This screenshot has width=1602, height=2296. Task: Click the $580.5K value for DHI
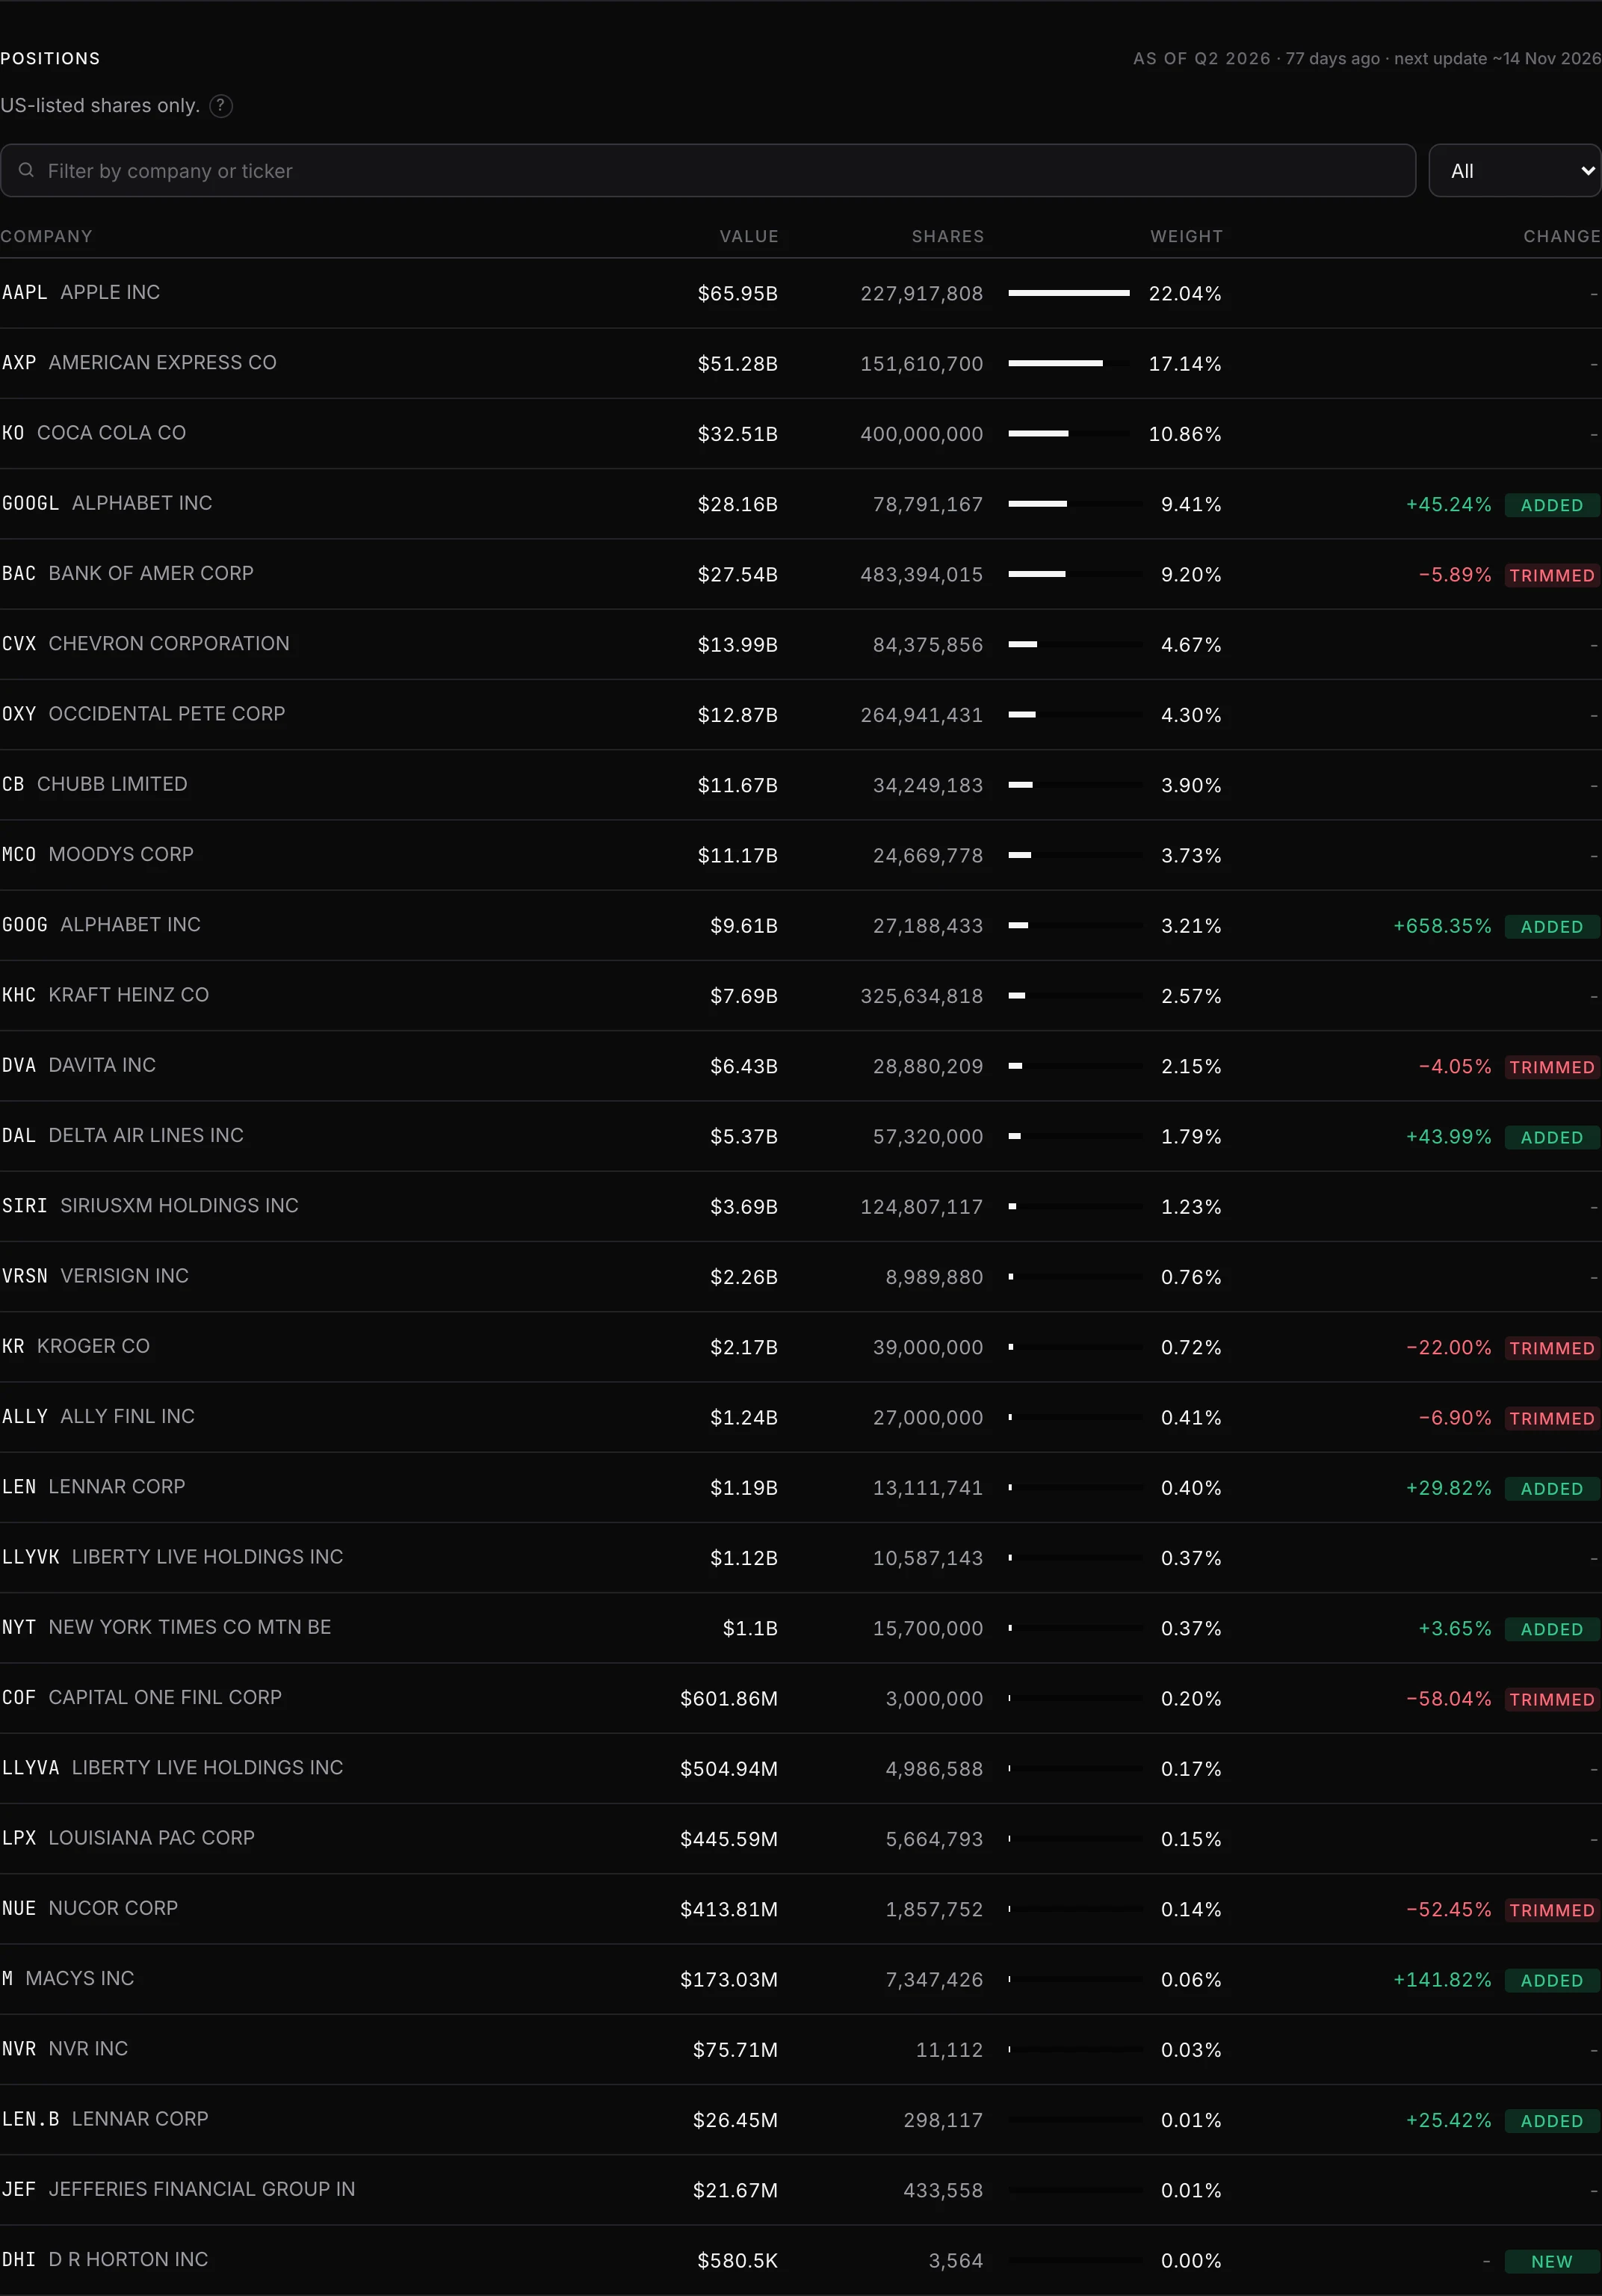(738, 2261)
